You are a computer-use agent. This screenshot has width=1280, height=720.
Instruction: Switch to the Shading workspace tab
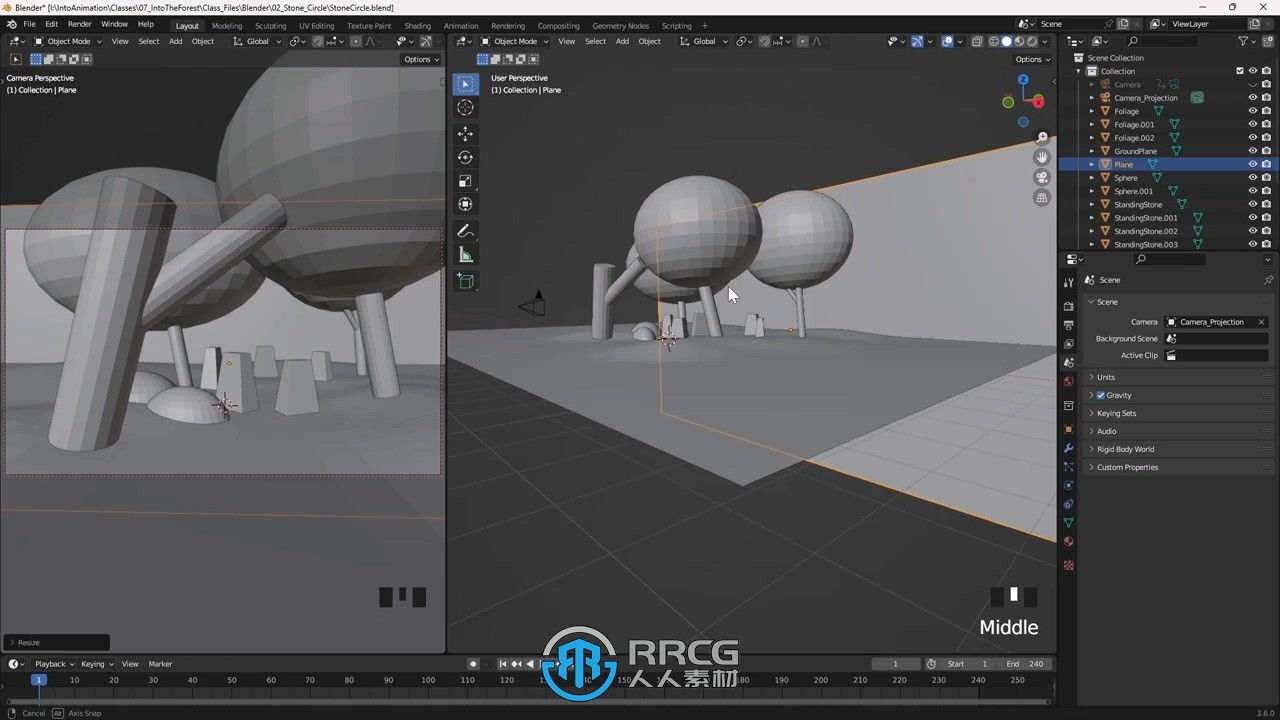(417, 25)
